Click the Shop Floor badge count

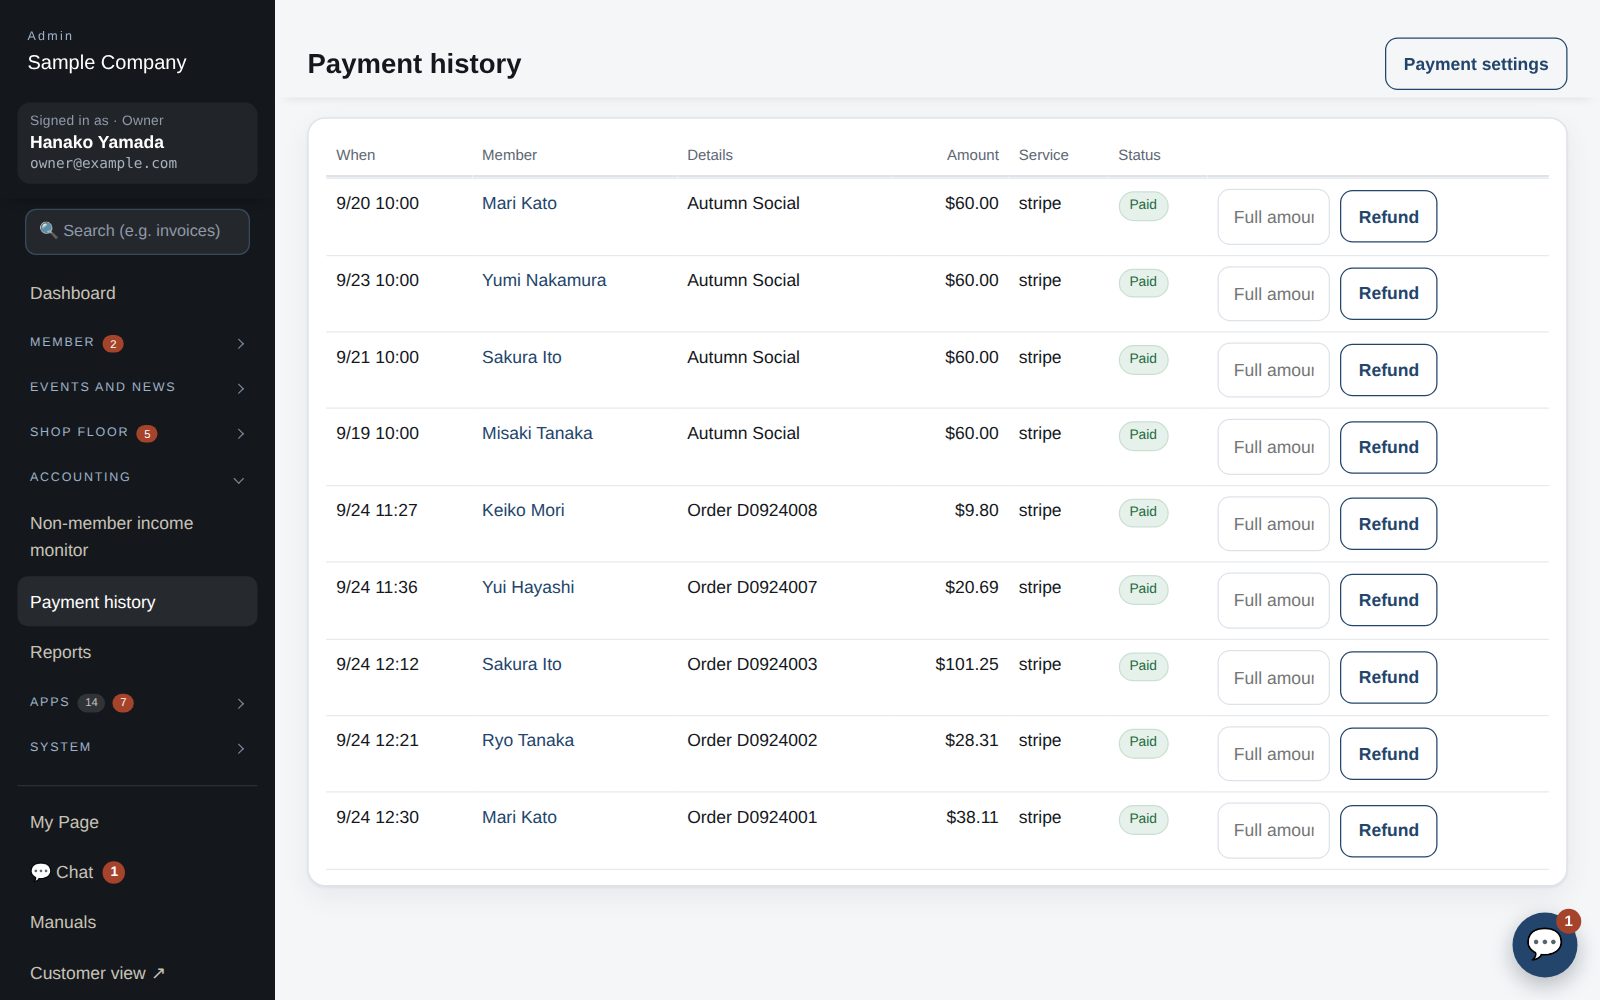pyautogui.click(x=147, y=433)
